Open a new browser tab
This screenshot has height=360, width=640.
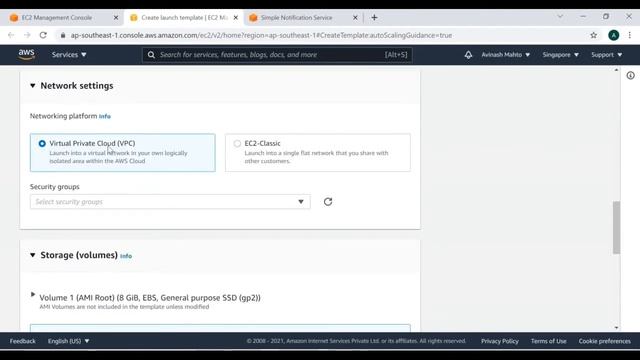coord(374,18)
